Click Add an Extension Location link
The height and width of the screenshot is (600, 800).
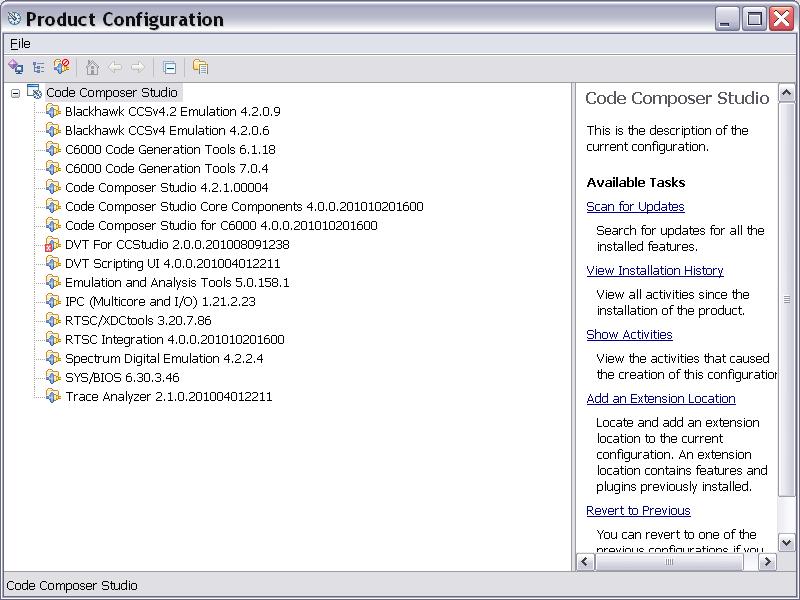click(660, 399)
